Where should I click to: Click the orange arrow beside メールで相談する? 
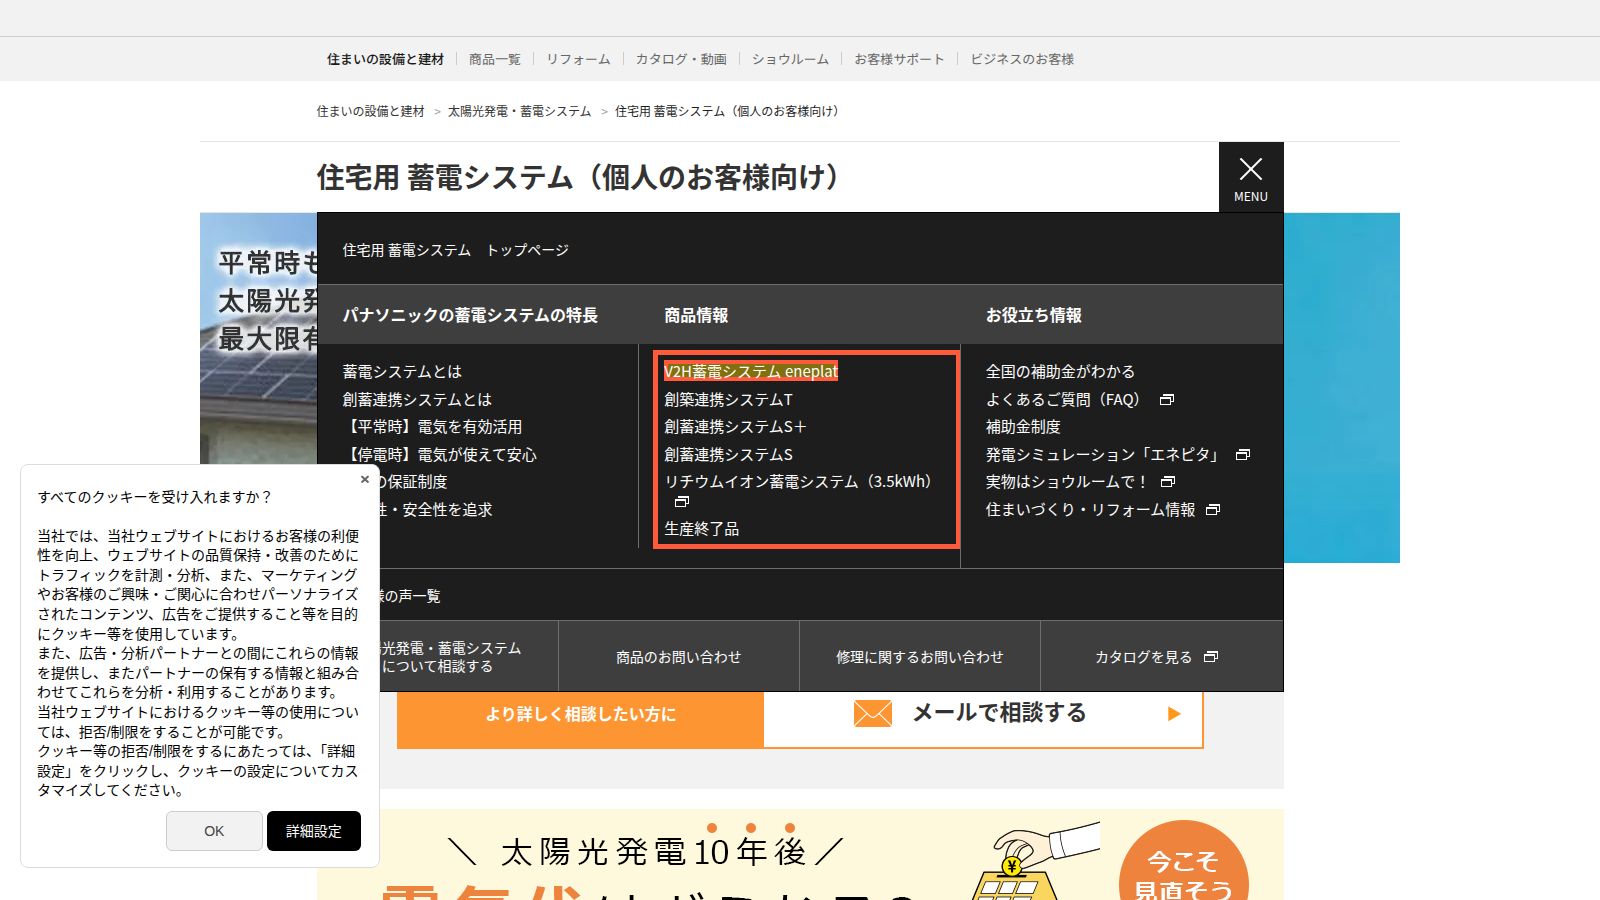click(1174, 714)
